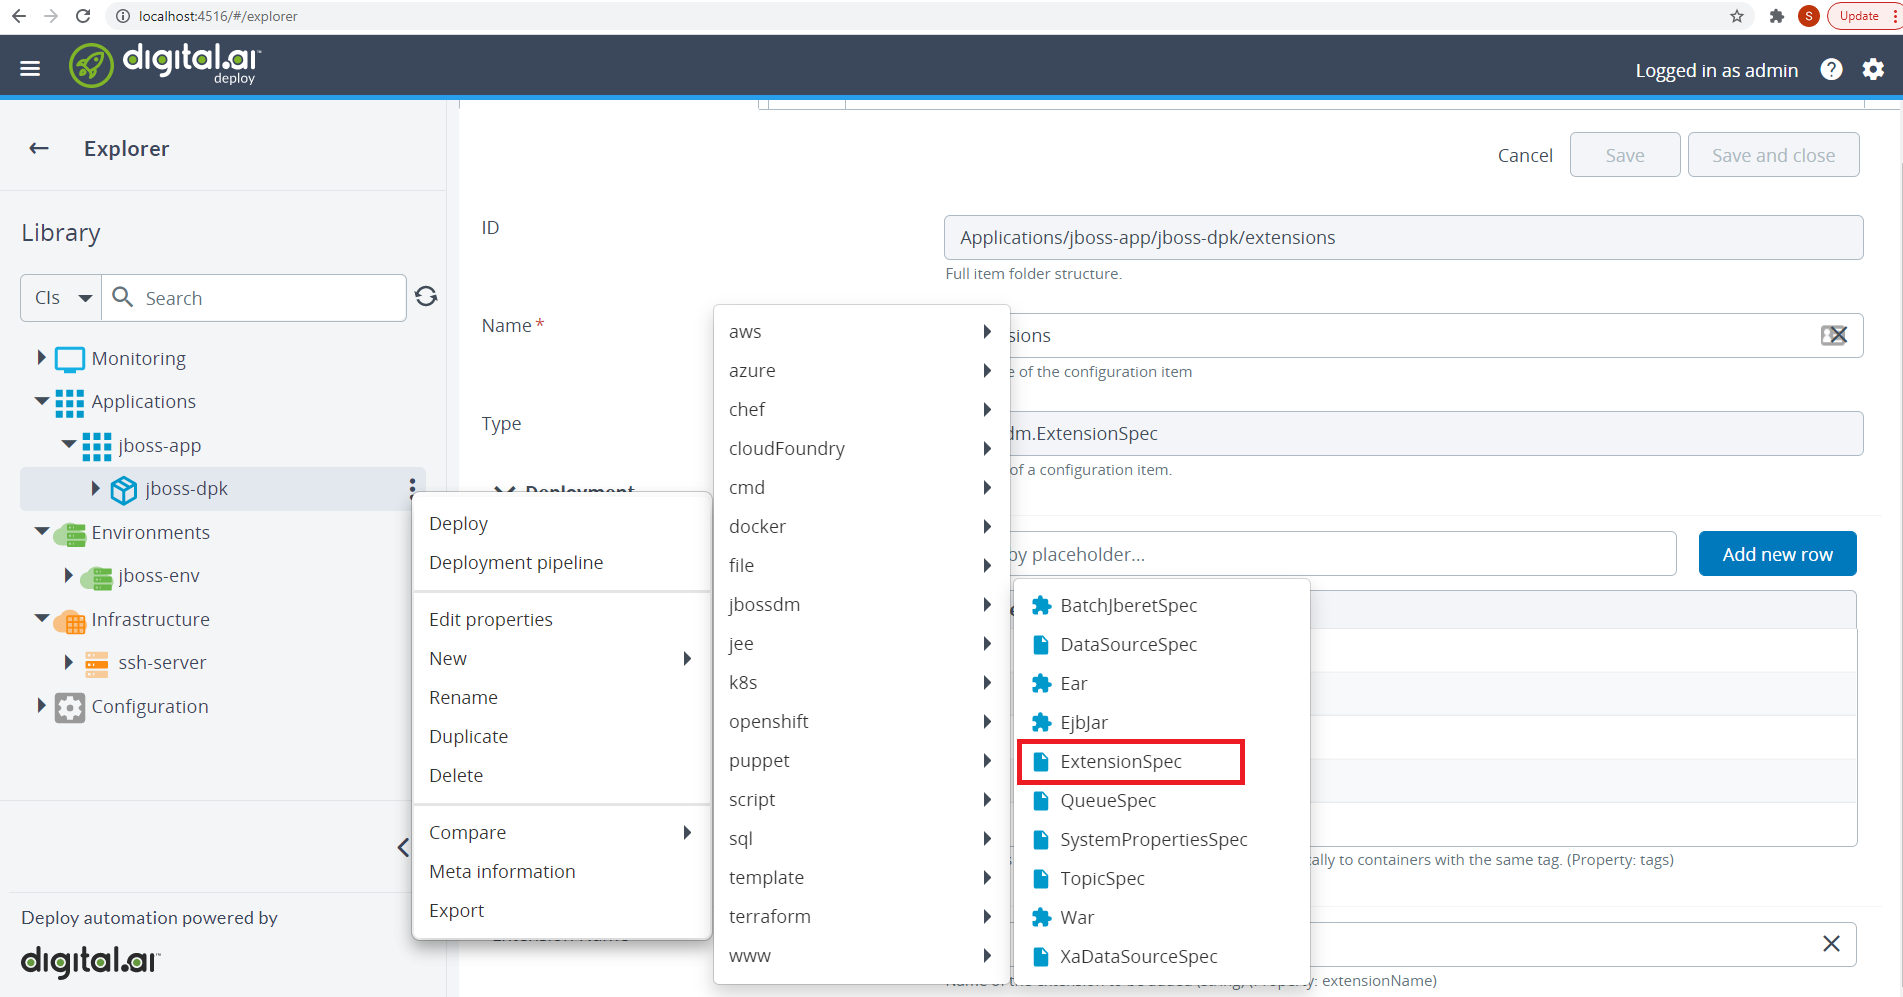The image size is (1903, 997).
Task: Expand the jboss-dpk tree node
Action: click(95, 488)
